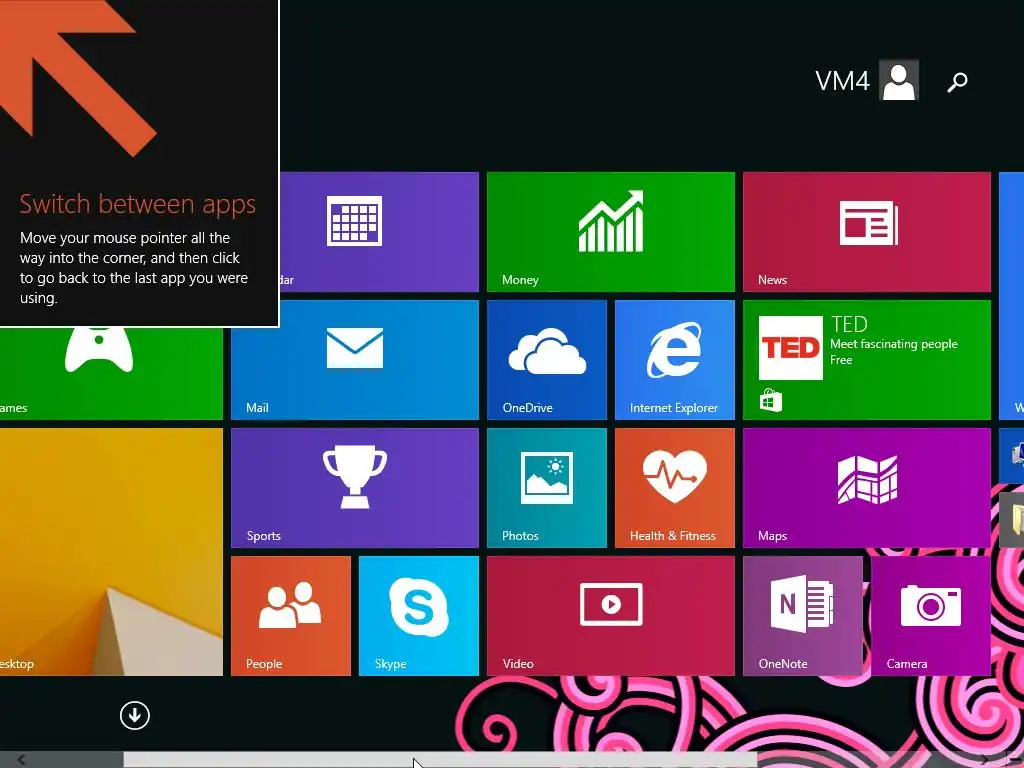Screen dimensions: 1024x768
Task: Open the VM4 user account picture
Action: pos(899,80)
